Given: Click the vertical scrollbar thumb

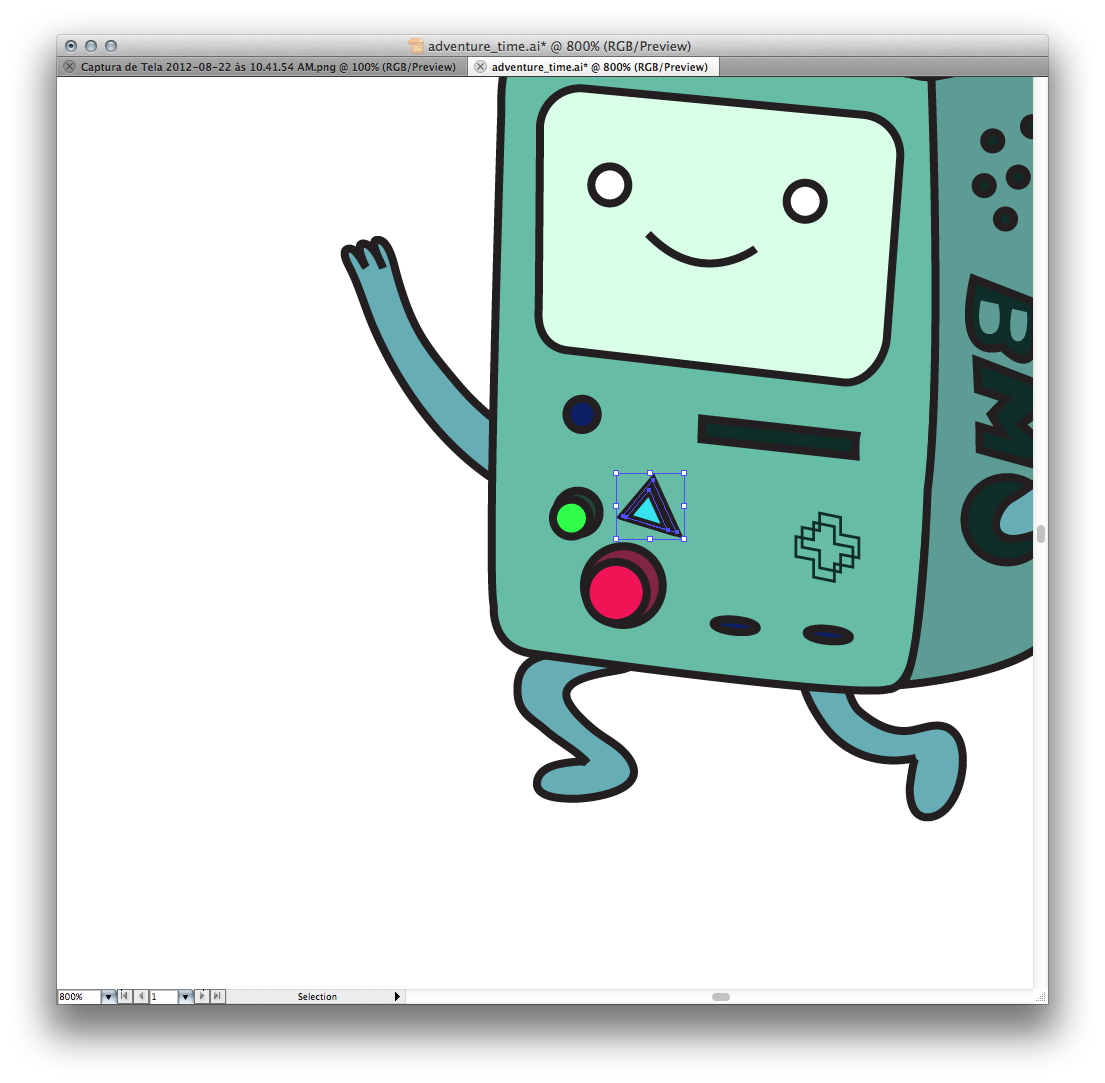Looking at the screenshot, I should pos(1040,533).
